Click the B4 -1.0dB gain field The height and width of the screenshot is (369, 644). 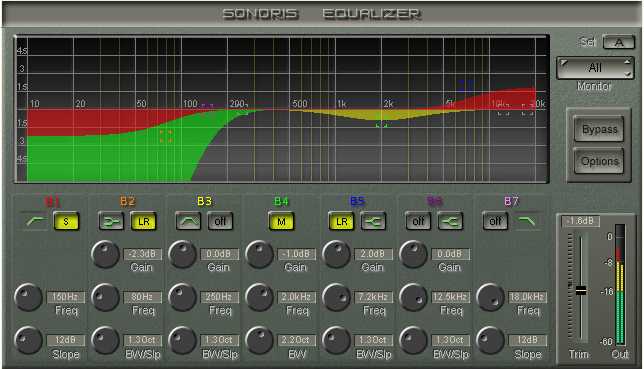[296, 254]
